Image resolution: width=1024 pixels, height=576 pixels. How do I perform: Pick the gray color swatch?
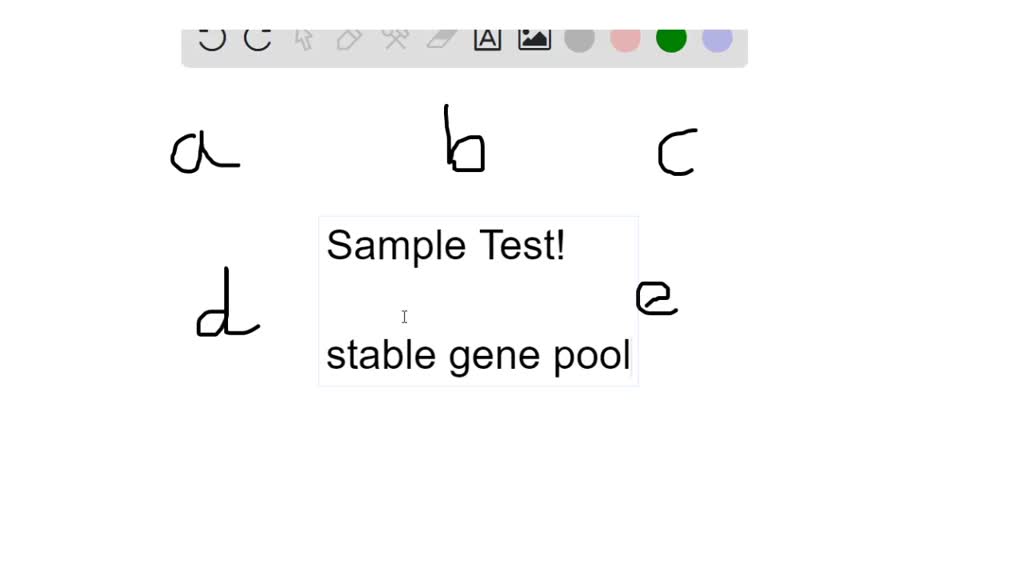coord(580,39)
